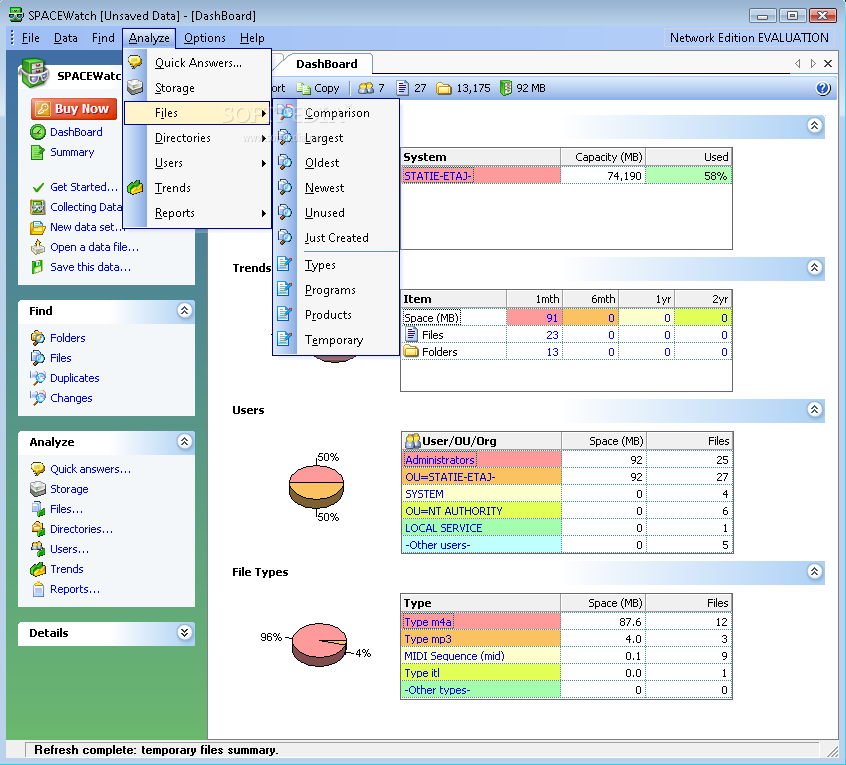Click the Help menu
This screenshot has width=846, height=765.
252,38
